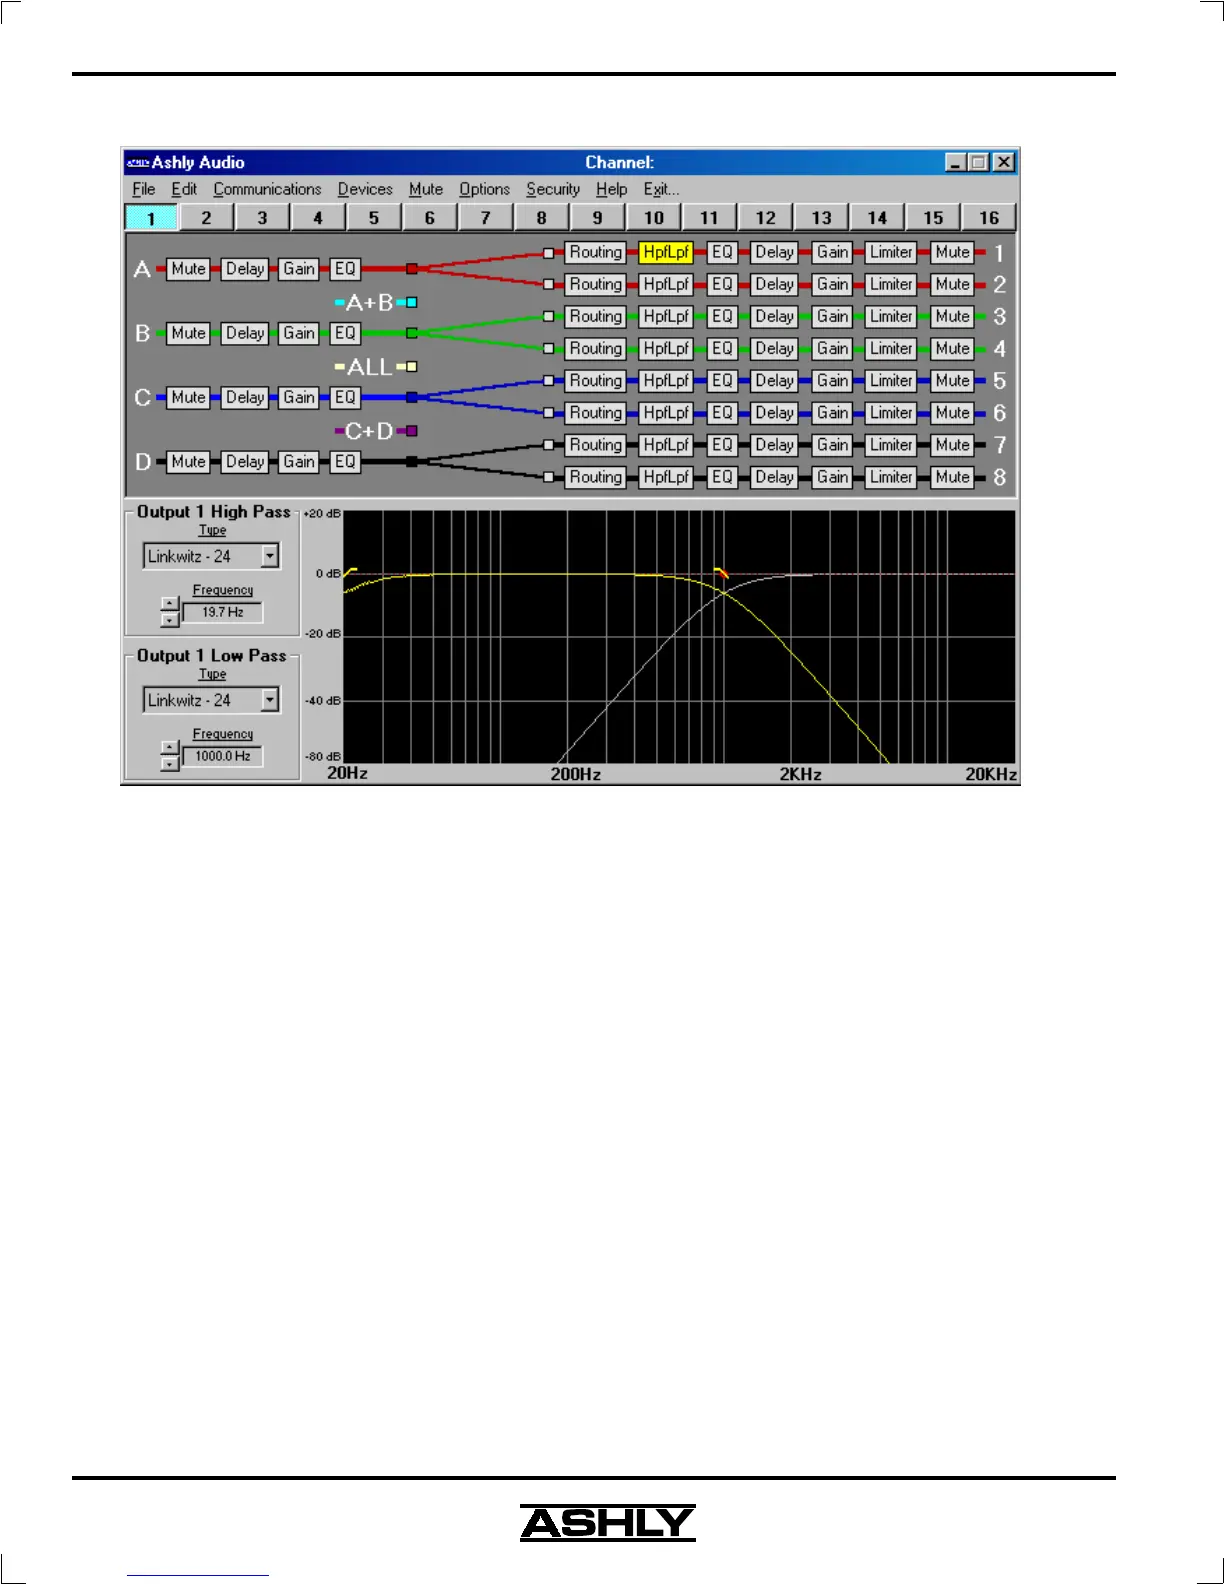
Task: Open the Communications menu
Action: point(267,189)
